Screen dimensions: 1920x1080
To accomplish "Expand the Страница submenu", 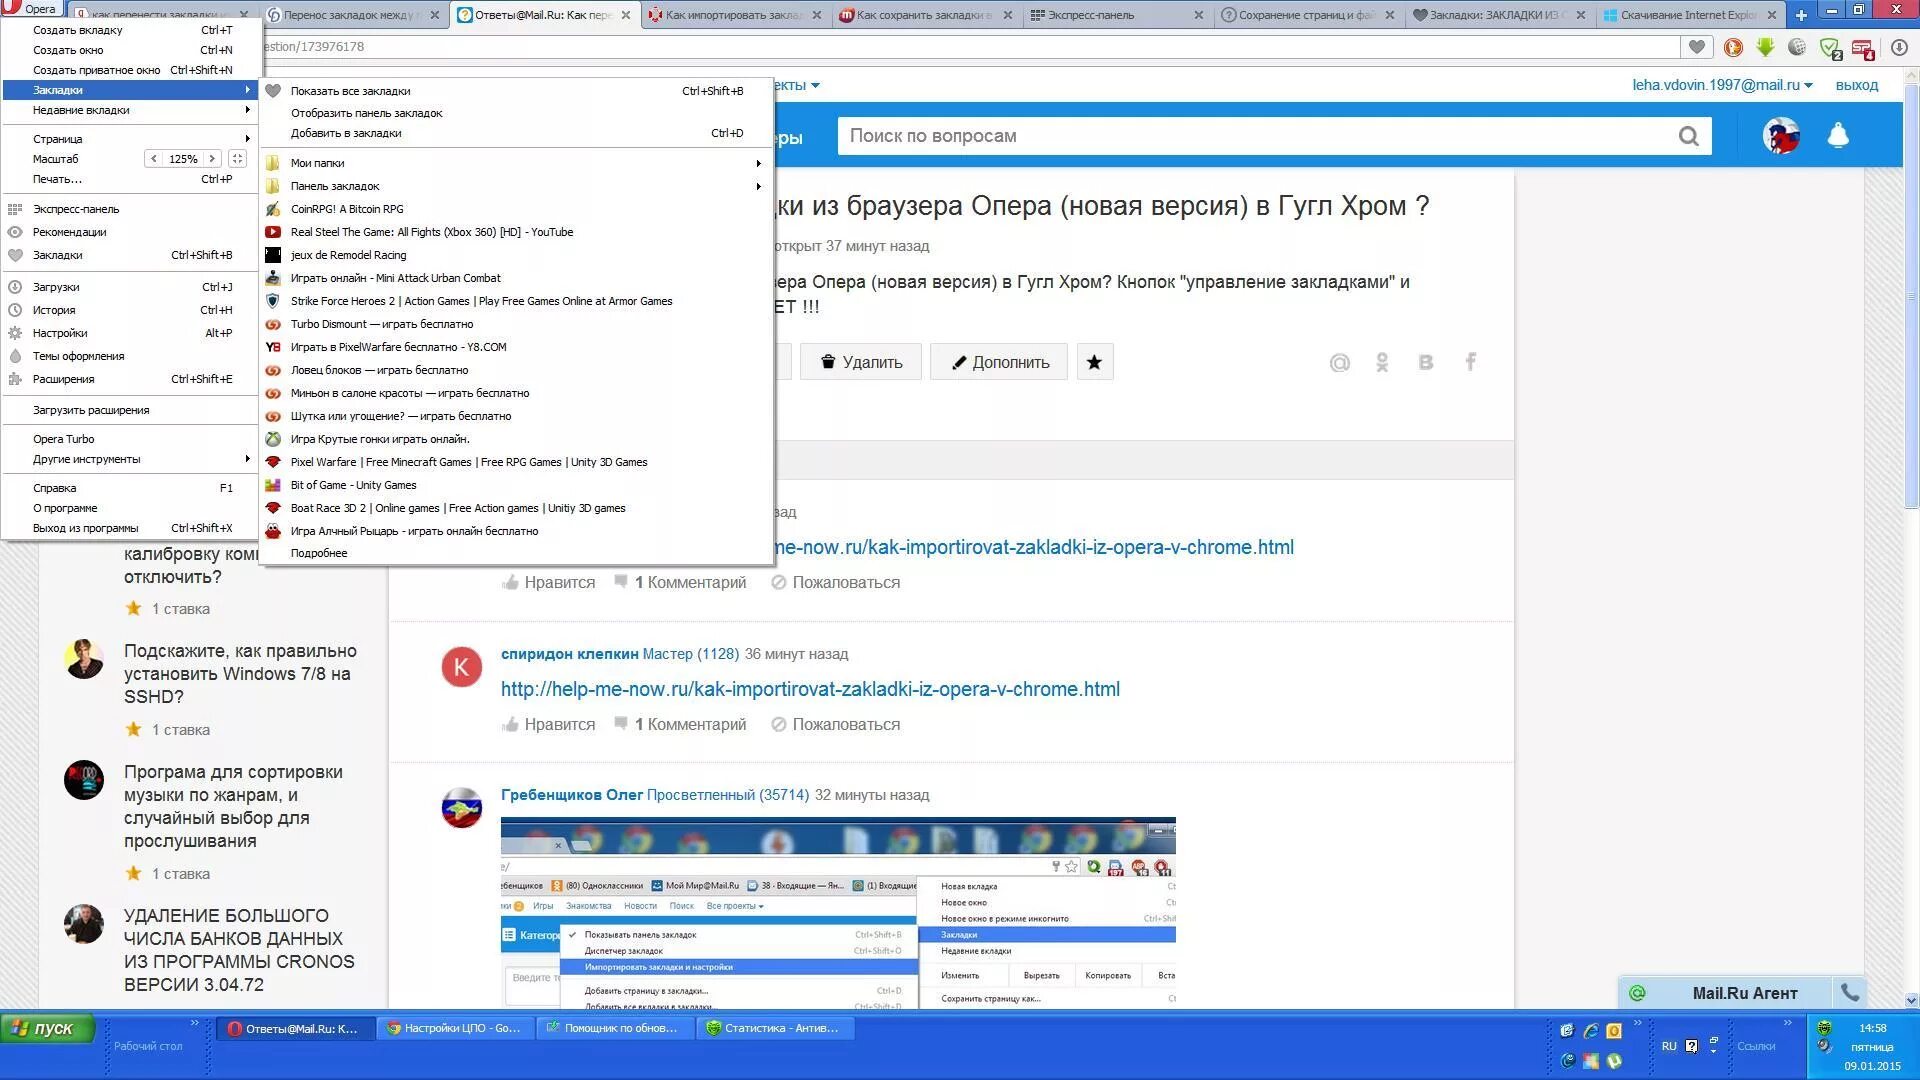I will tap(130, 139).
